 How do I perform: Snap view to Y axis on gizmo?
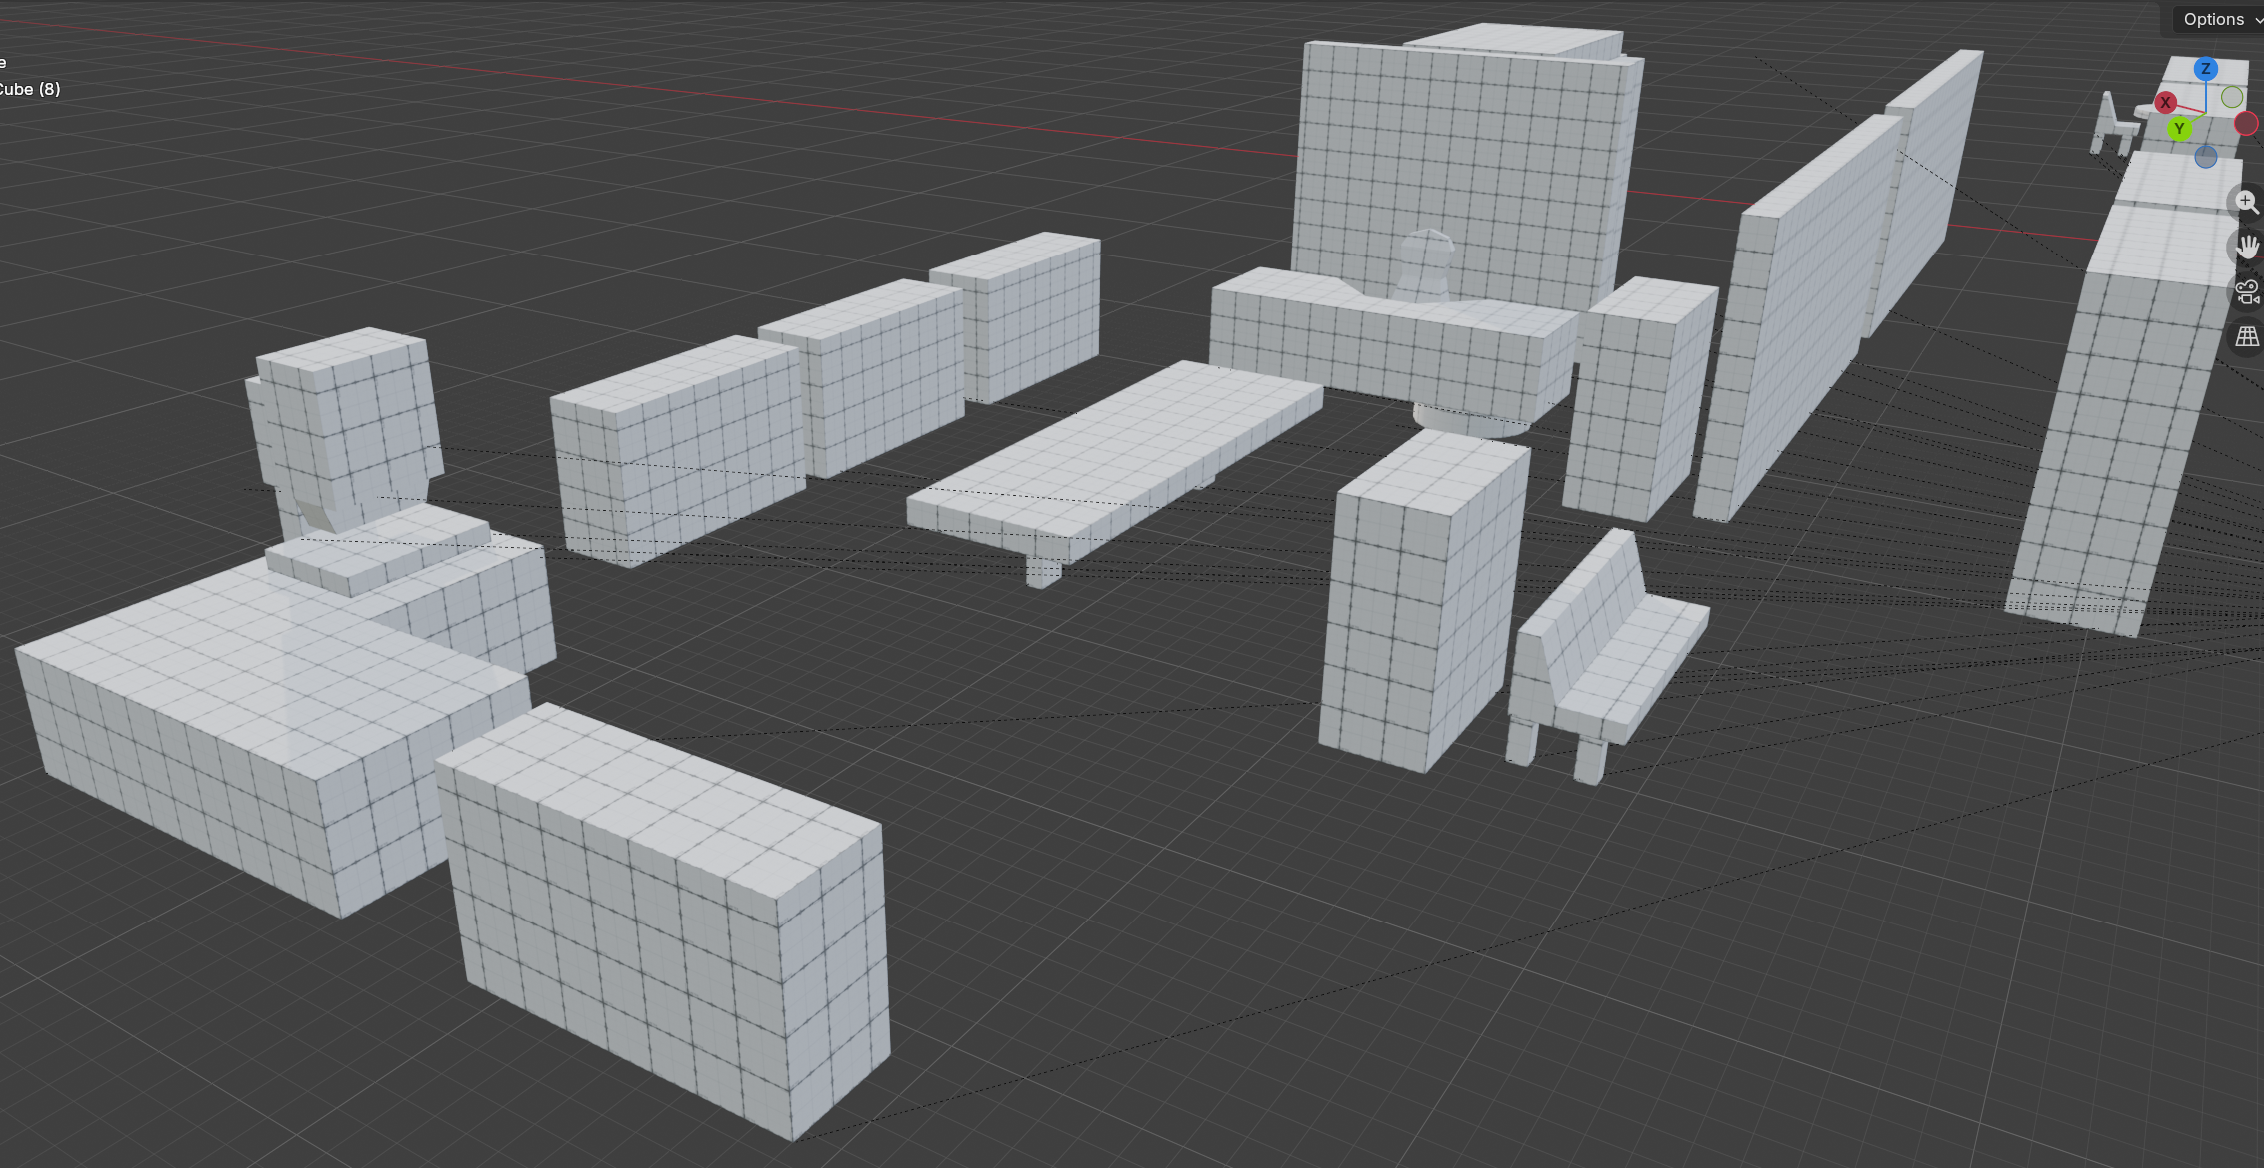(x=2180, y=129)
